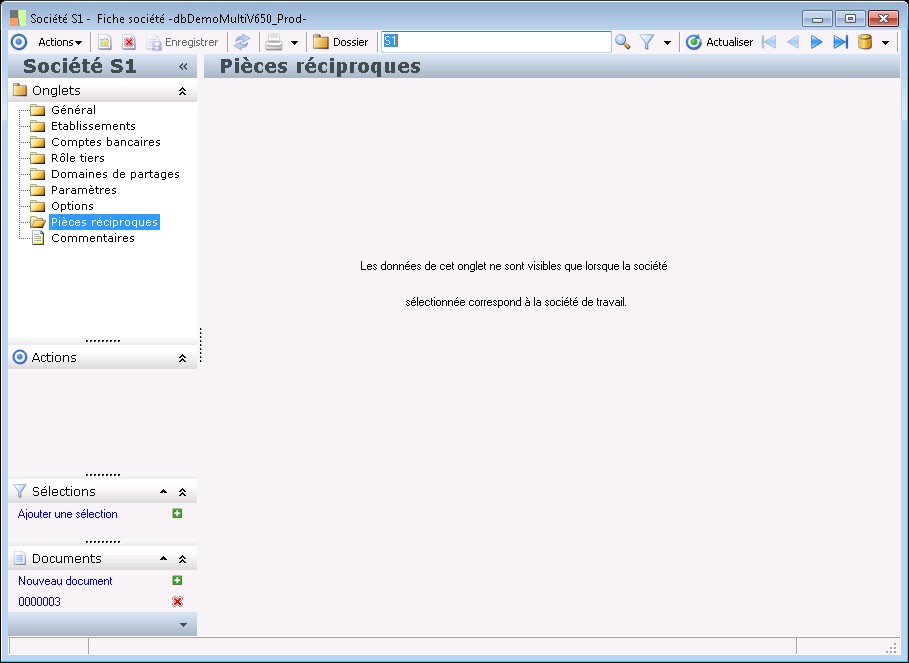Open the filter dropdown arrow
This screenshot has width=909, height=663.
click(x=667, y=43)
